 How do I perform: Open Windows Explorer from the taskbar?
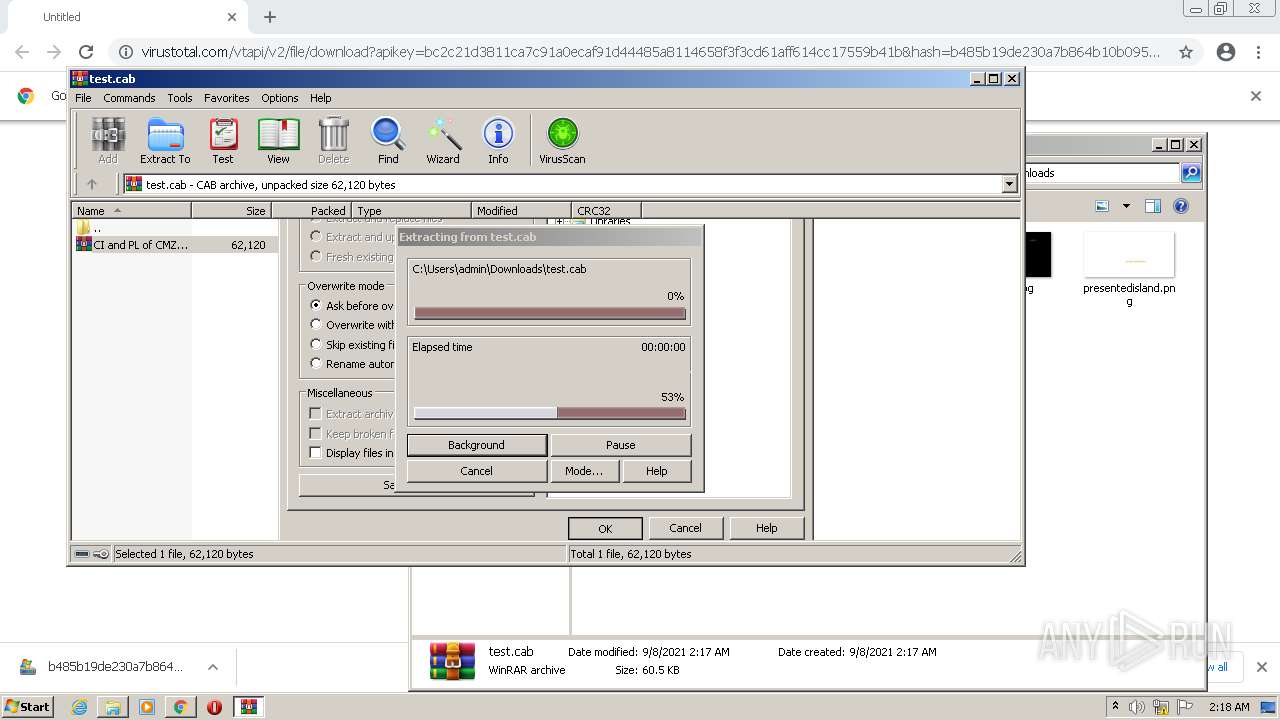click(113, 707)
